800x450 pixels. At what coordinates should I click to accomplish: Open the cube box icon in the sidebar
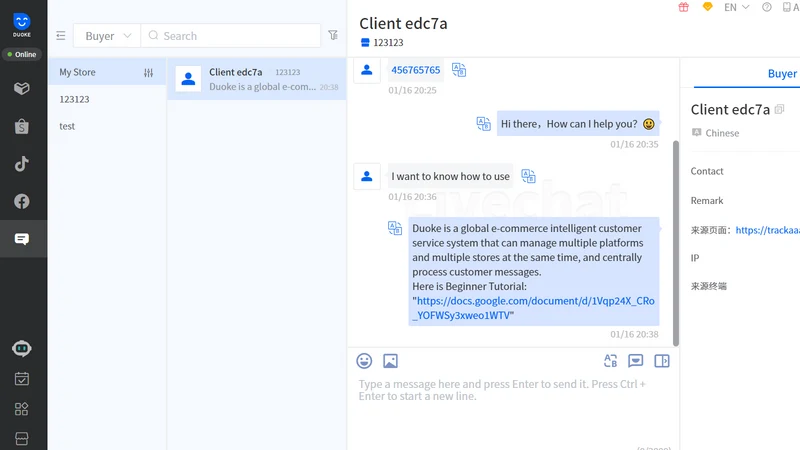[x=21, y=88]
